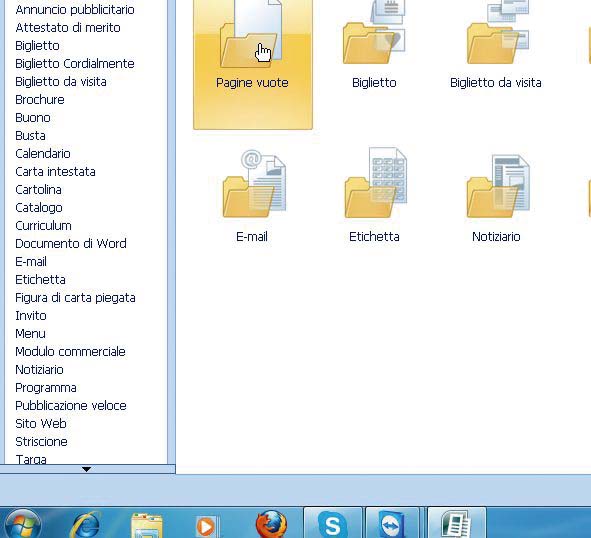
Task: Select Pubblicazione veloce in the list
Action: tap(71, 406)
